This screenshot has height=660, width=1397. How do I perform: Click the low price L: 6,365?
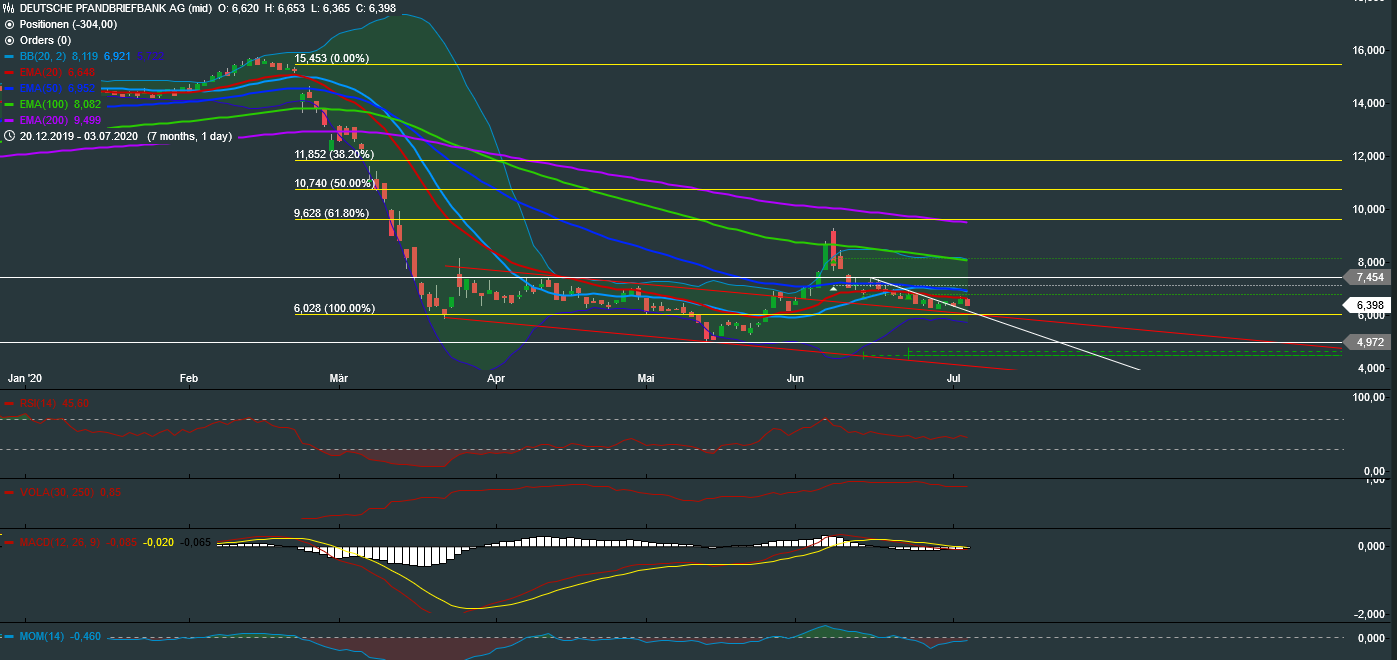click(328, 8)
